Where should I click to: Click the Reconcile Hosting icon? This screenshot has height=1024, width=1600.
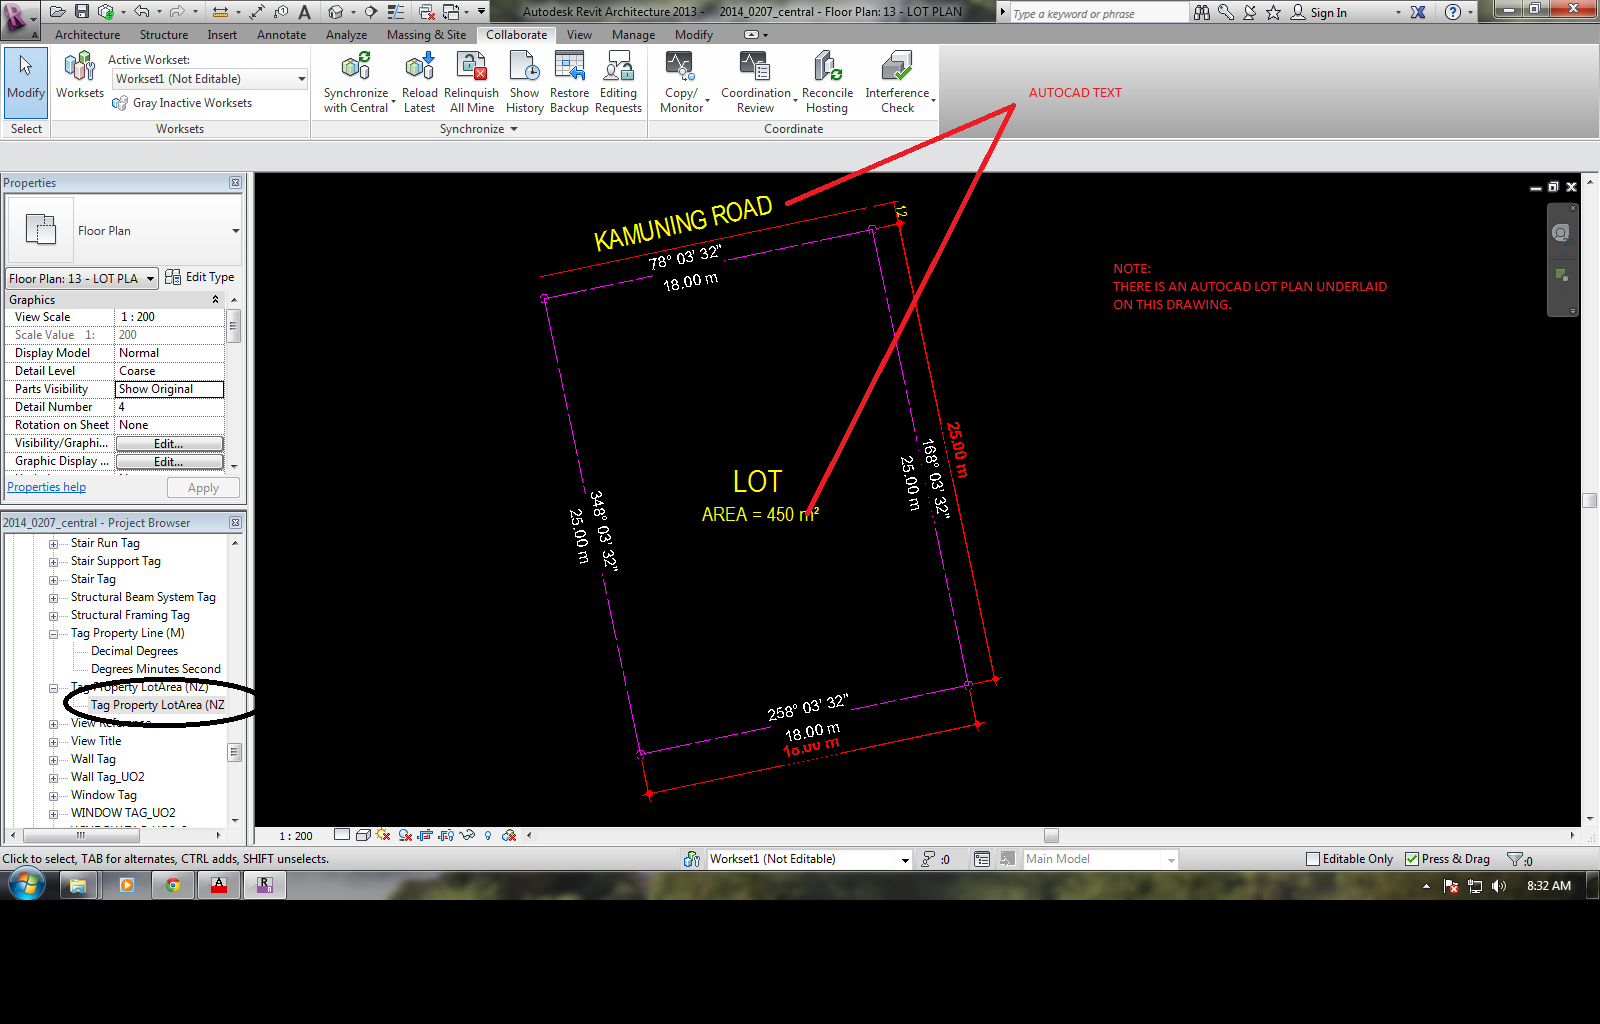[827, 68]
